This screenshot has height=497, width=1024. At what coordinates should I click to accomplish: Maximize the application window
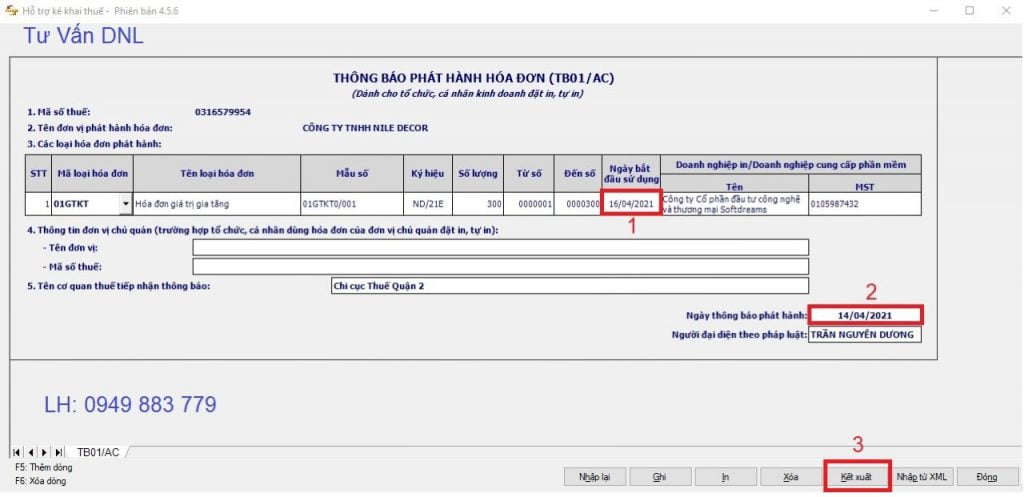tap(969, 10)
